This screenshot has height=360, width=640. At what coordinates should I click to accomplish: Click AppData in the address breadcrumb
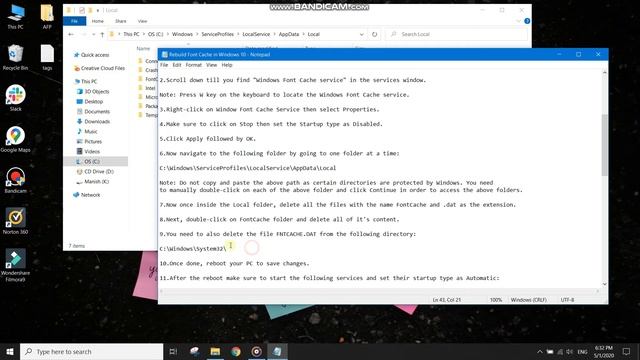289,34
